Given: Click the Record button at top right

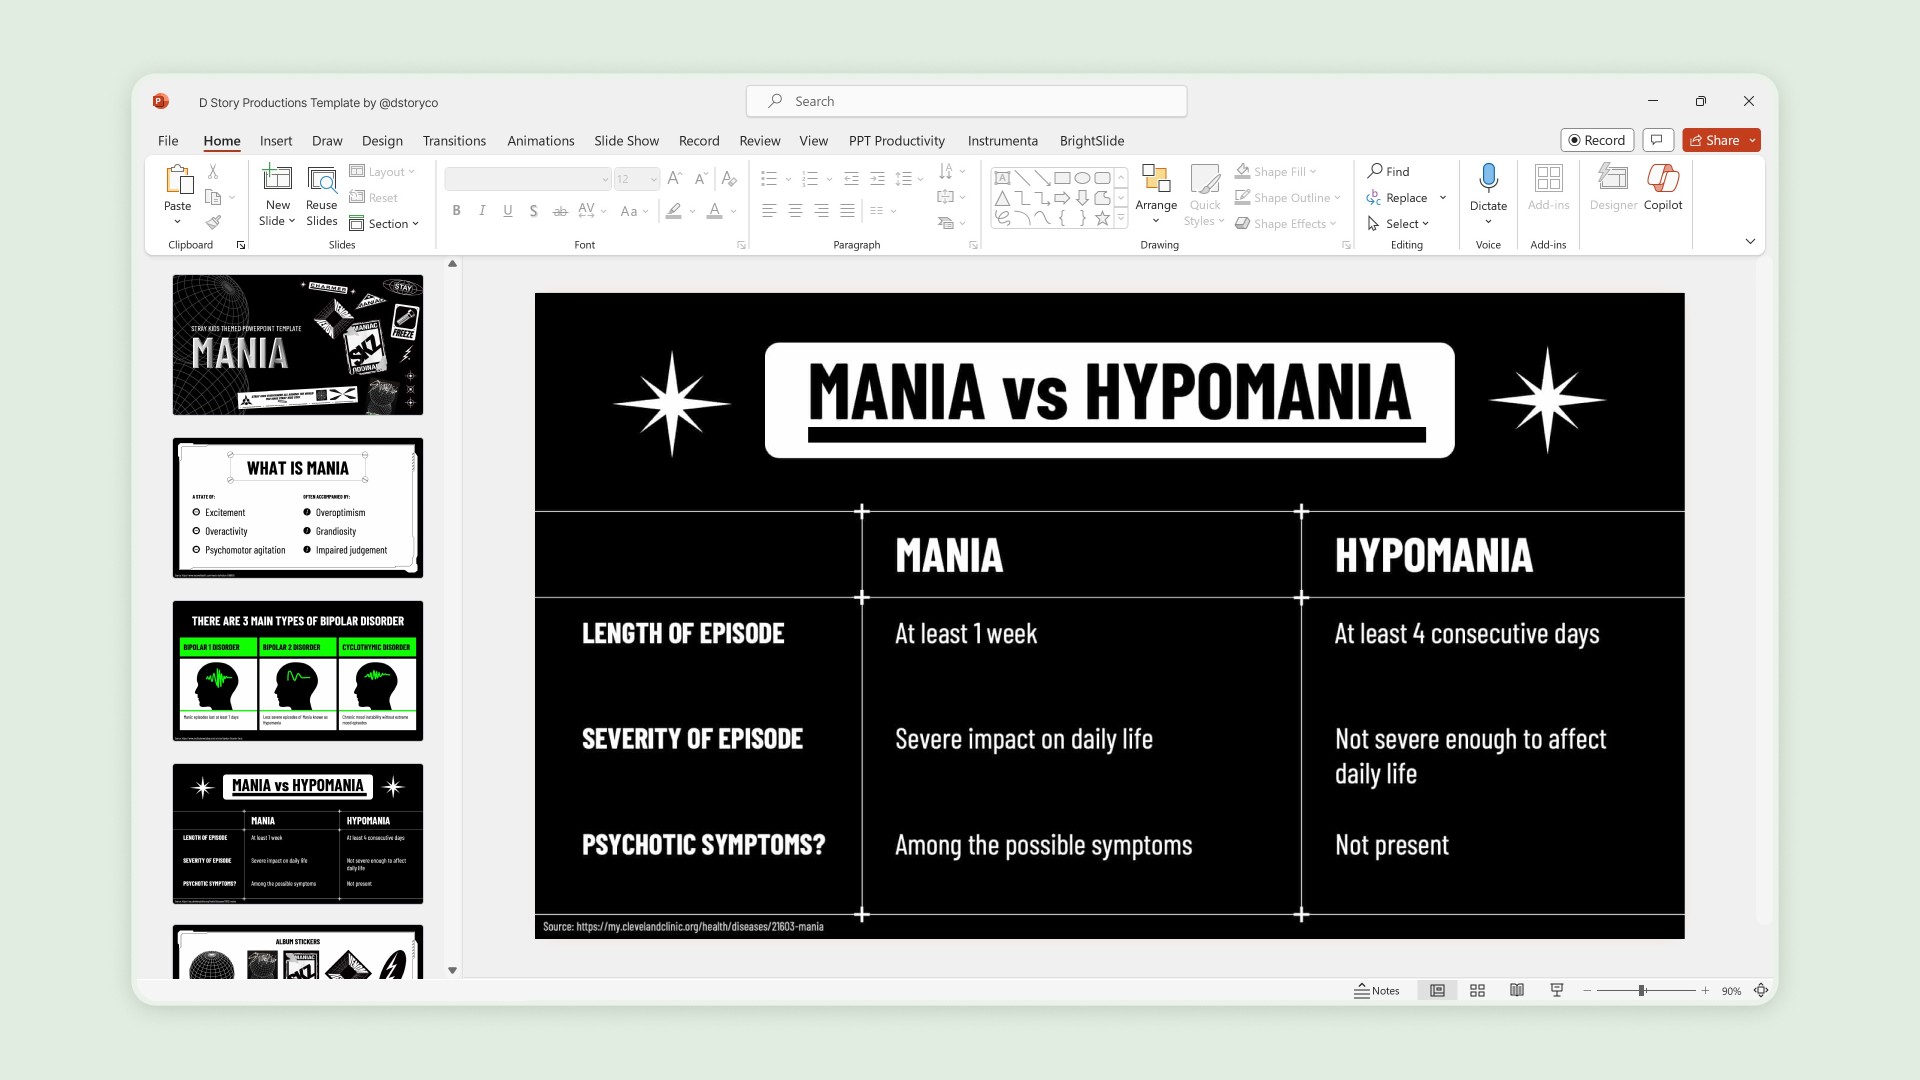Looking at the screenshot, I should click(1596, 141).
